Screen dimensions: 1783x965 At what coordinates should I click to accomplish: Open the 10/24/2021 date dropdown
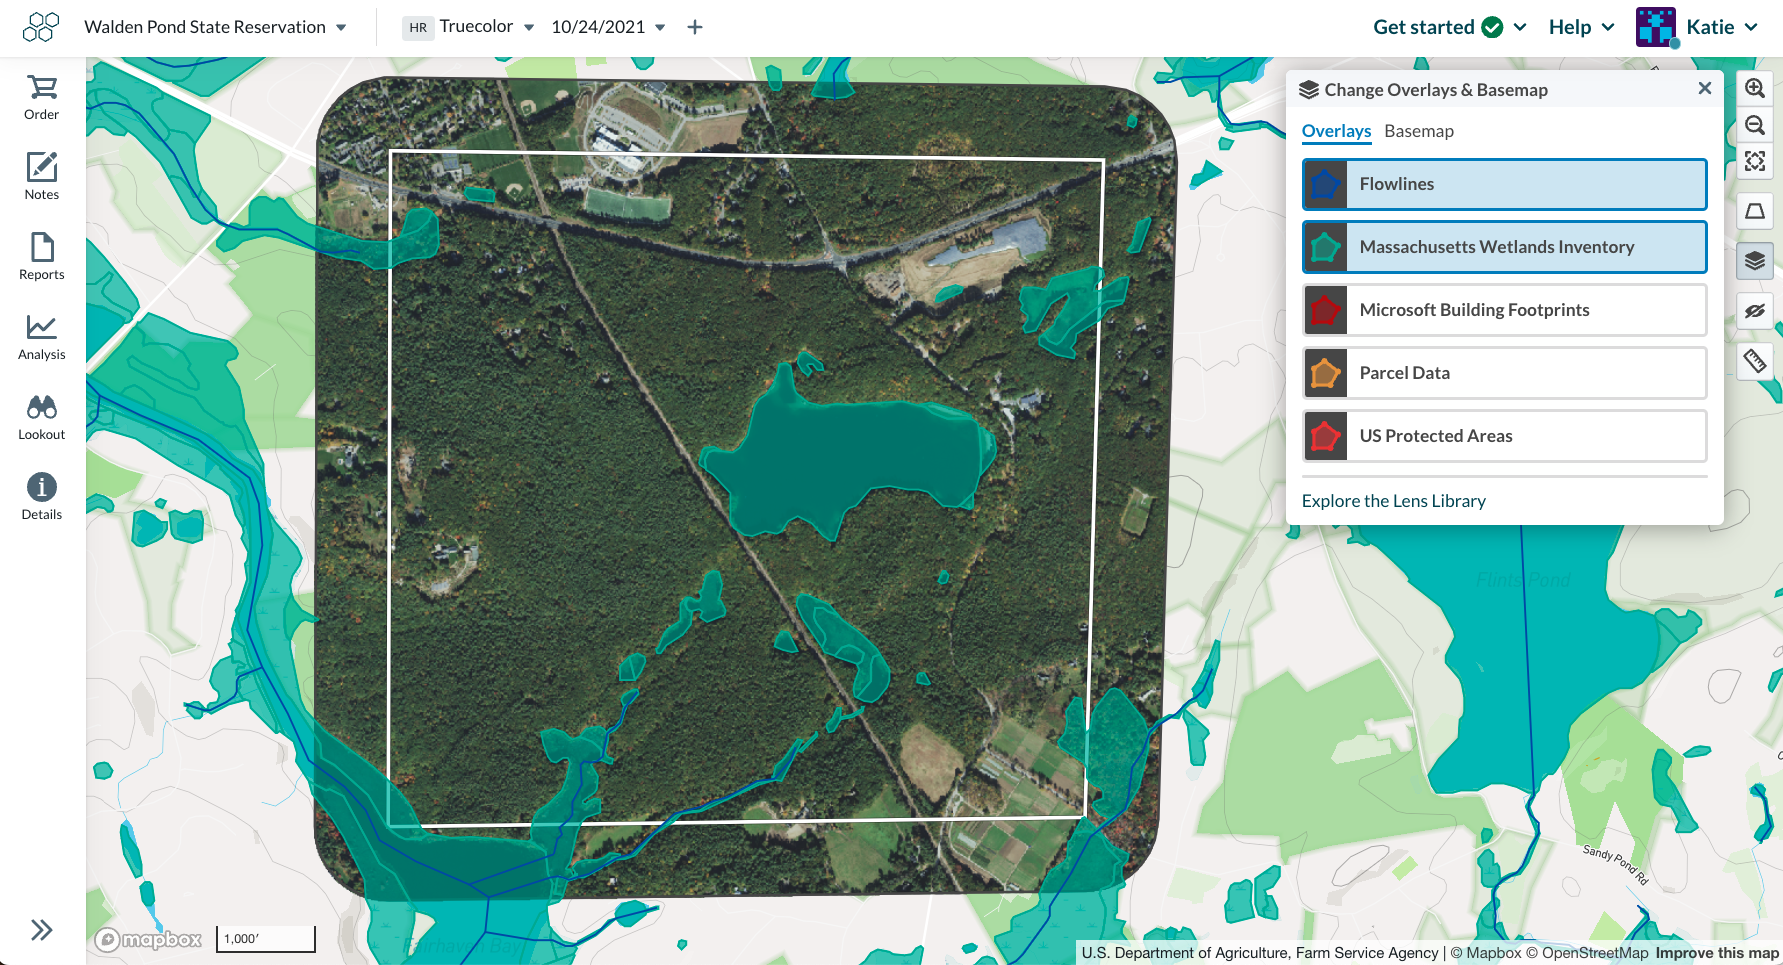pyautogui.click(x=608, y=27)
